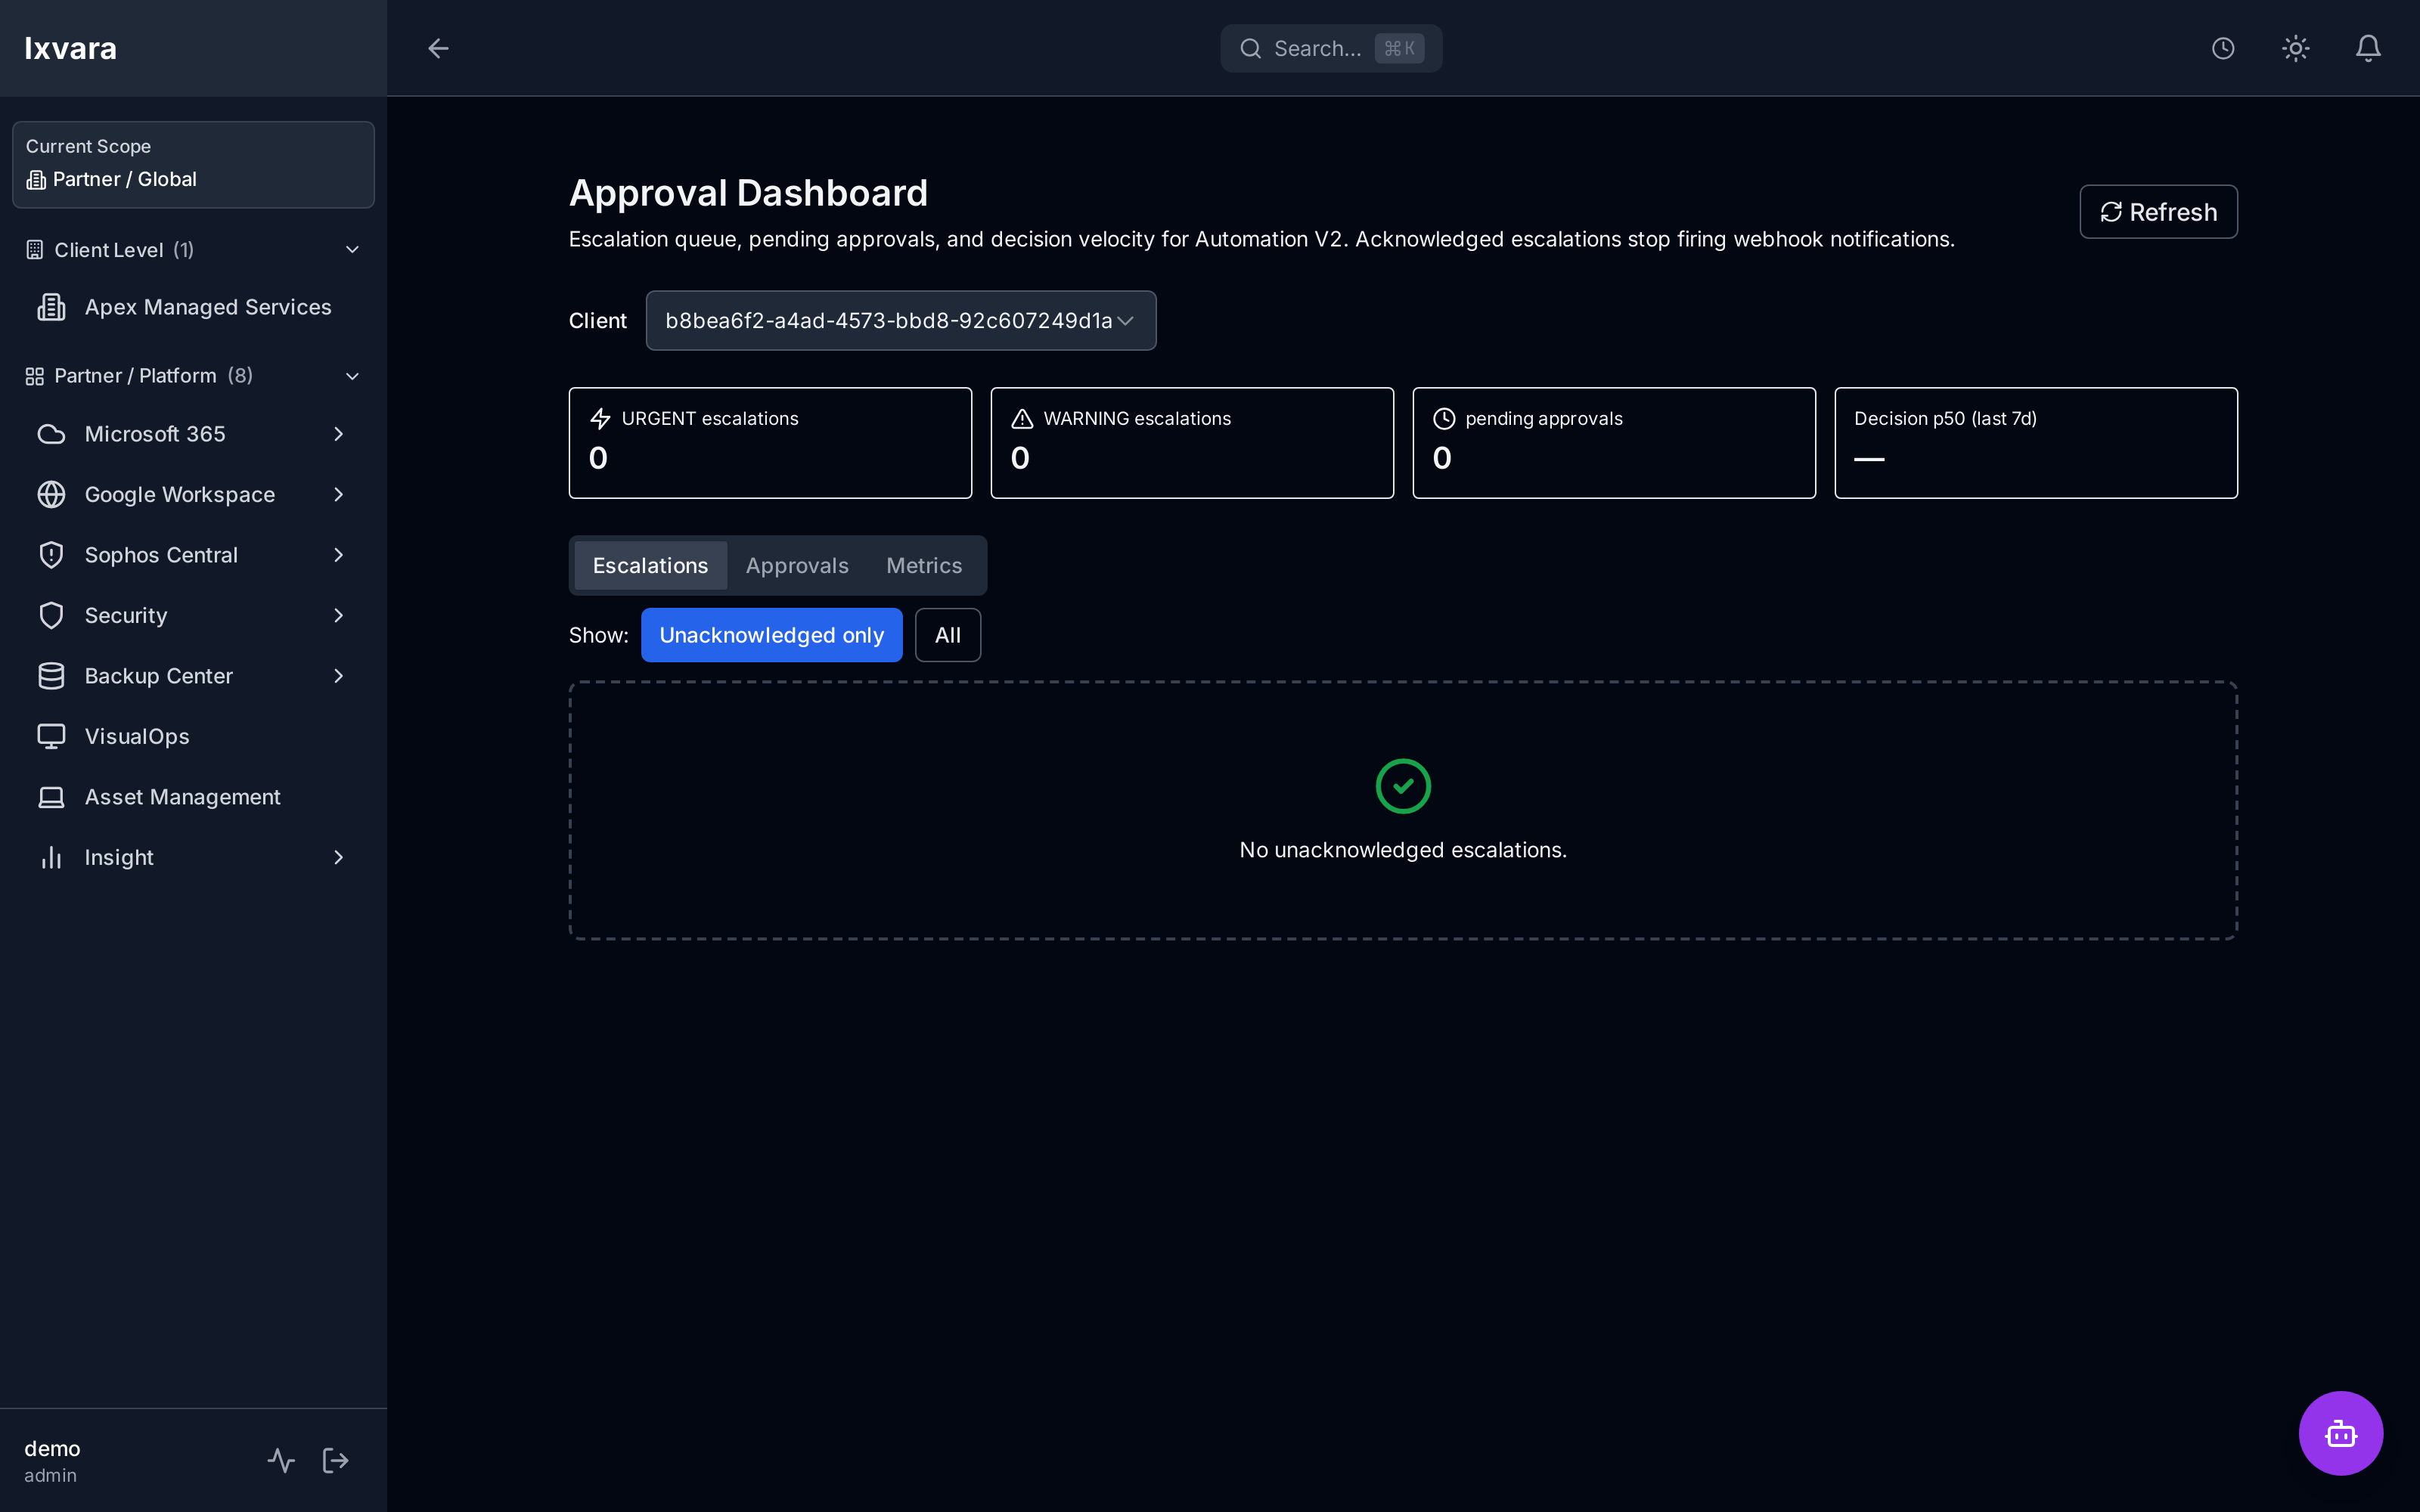Switch to the Approvals tab
The width and height of the screenshot is (2420, 1512).
pos(797,566)
